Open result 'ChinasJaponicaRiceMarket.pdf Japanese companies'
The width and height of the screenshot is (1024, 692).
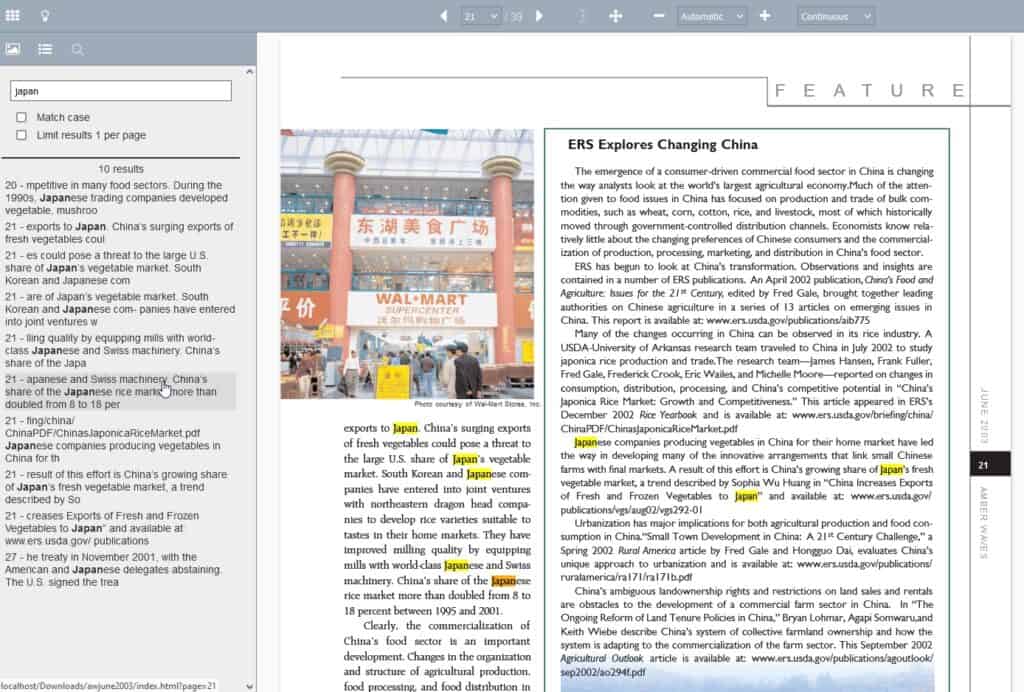(x=119, y=439)
